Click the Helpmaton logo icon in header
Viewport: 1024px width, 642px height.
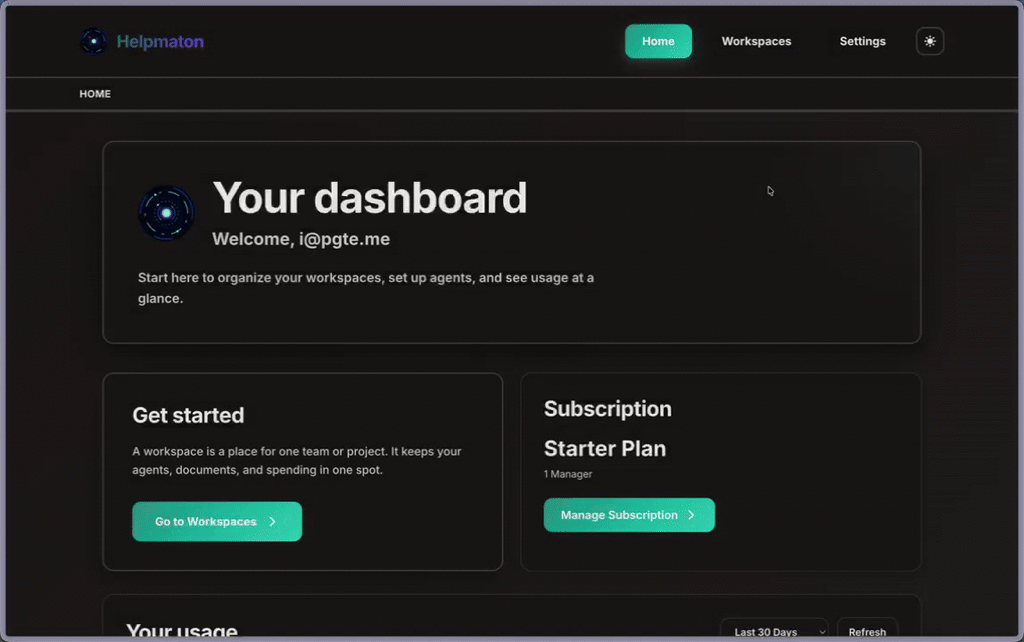pos(94,42)
